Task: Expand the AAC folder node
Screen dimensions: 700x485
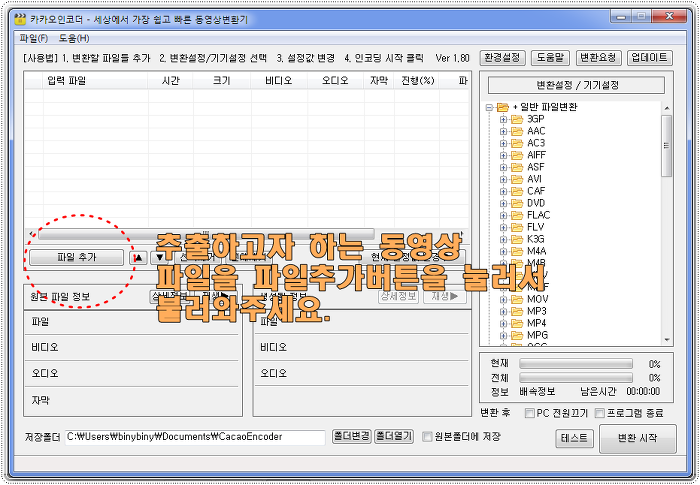Action: pyautogui.click(x=503, y=131)
